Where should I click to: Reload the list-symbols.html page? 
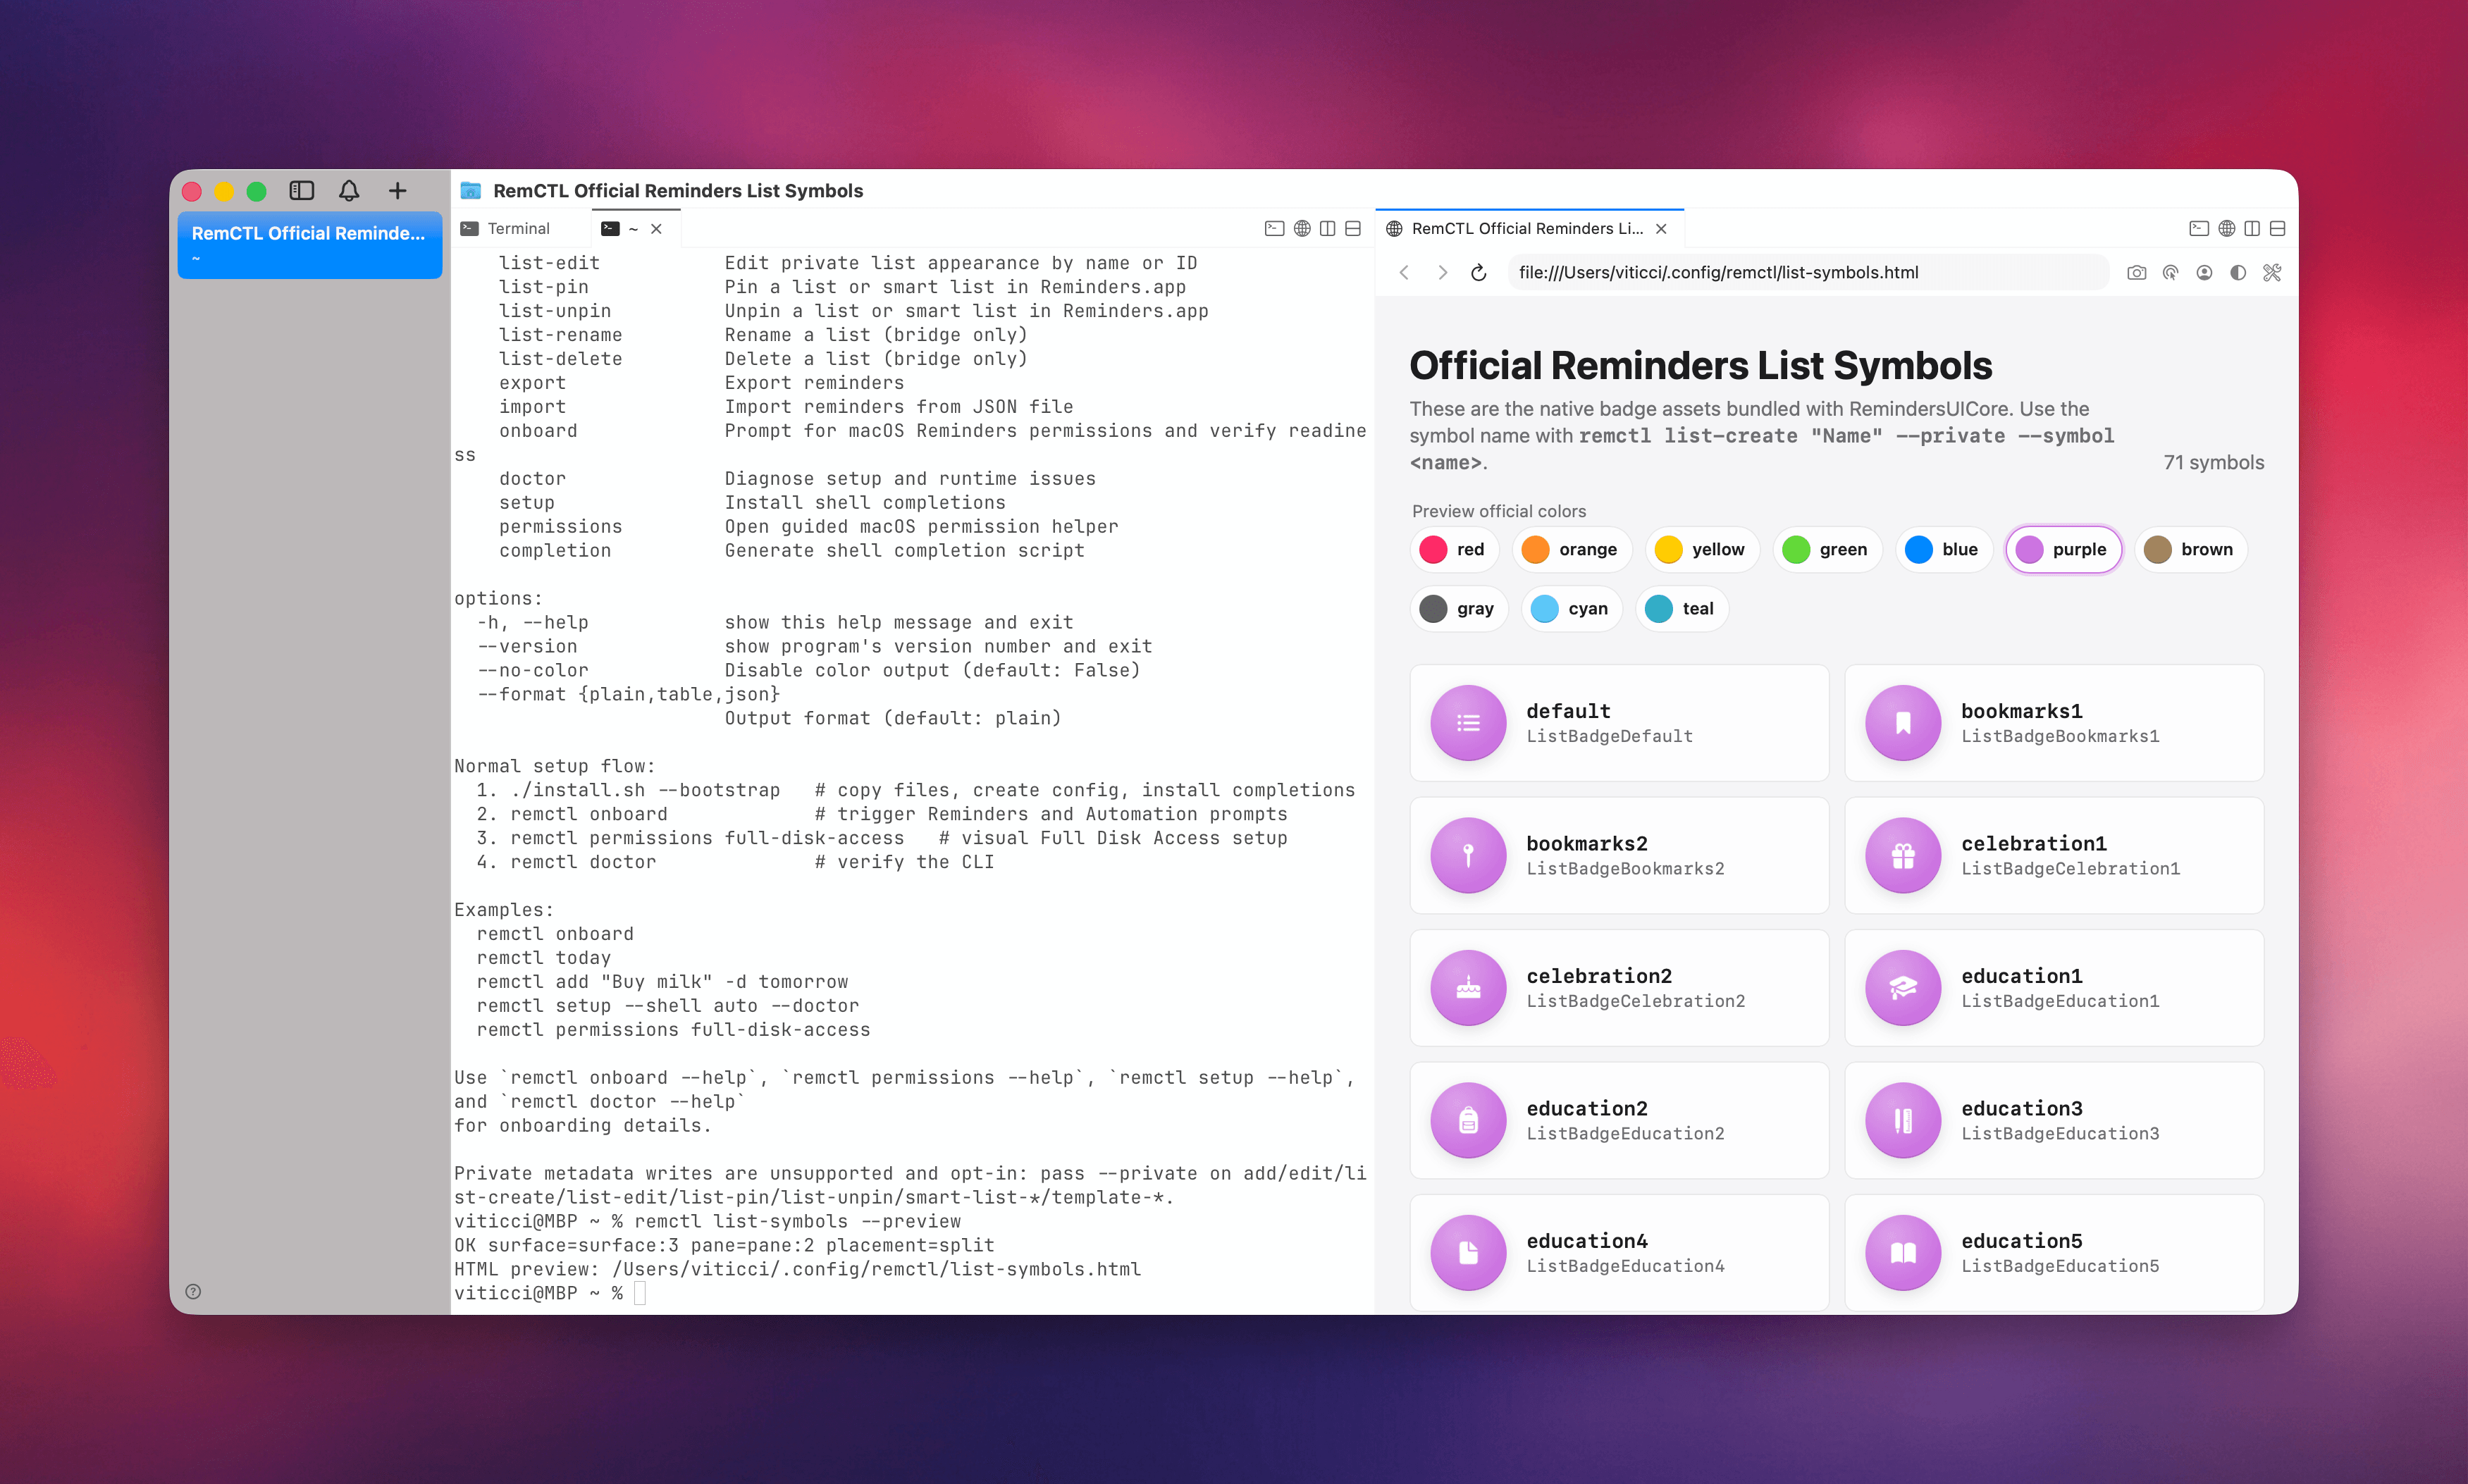1479,273
